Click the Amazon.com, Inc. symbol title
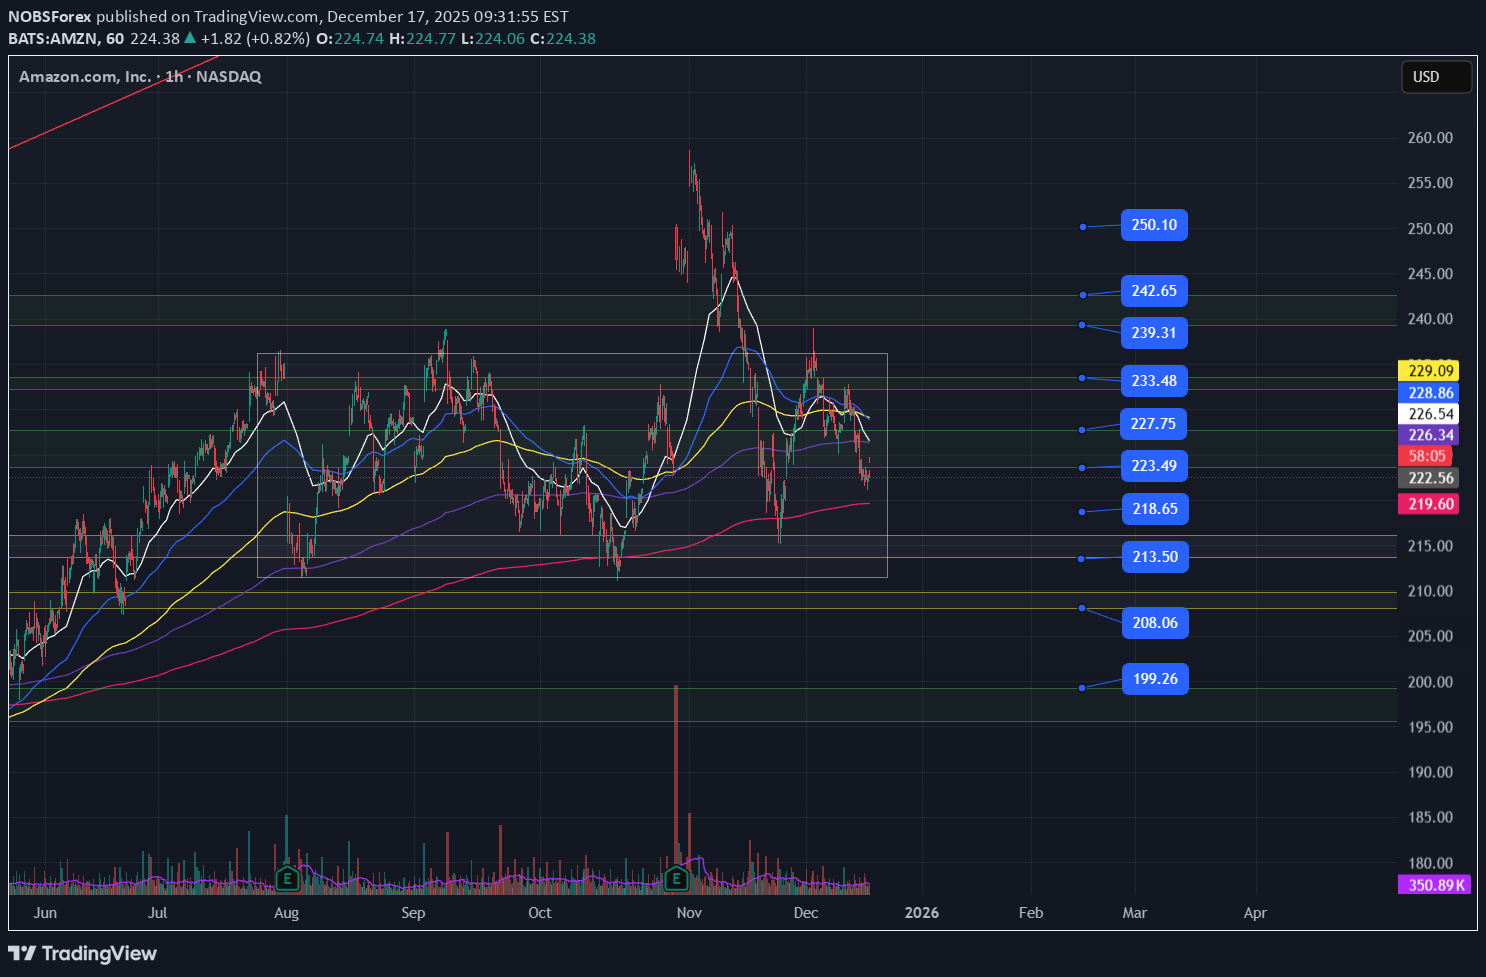Screen dimensions: 1486x977 click(x=85, y=77)
